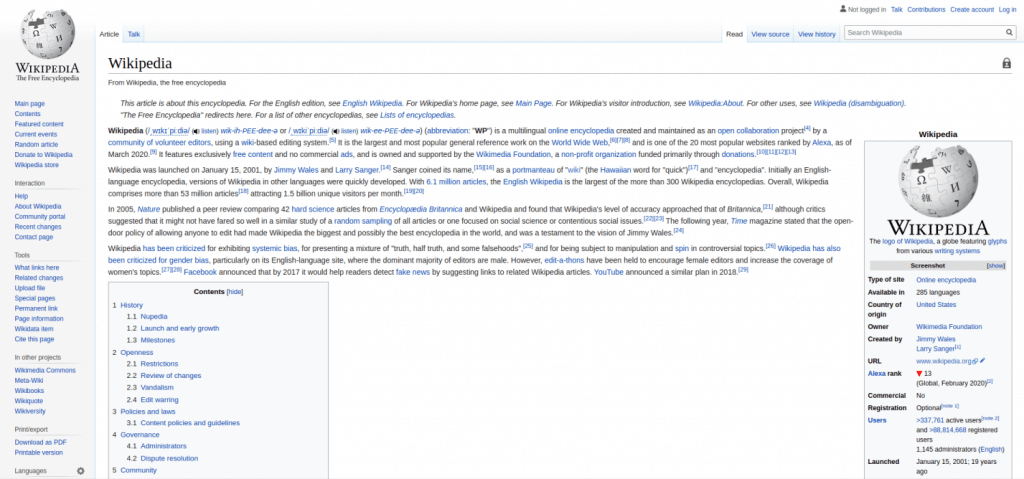Click citation reference [4]
Screen dimensions: 1024x479
pyautogui.click(x=808, y=128)
